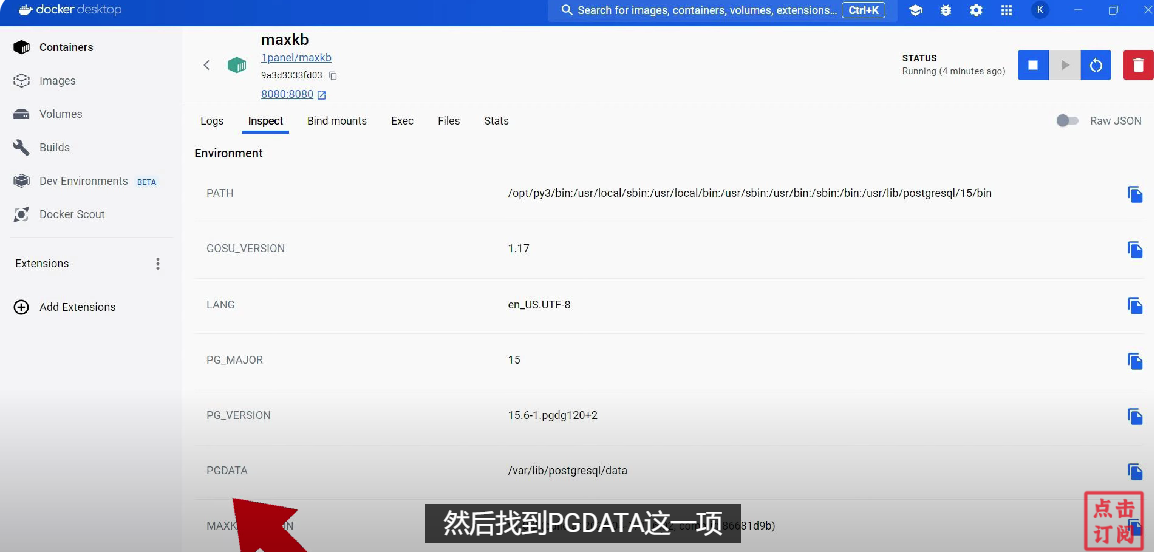Select the Inspect tab
The width and height of the screenshot is (1154, 552).
(x=266, y=121)
